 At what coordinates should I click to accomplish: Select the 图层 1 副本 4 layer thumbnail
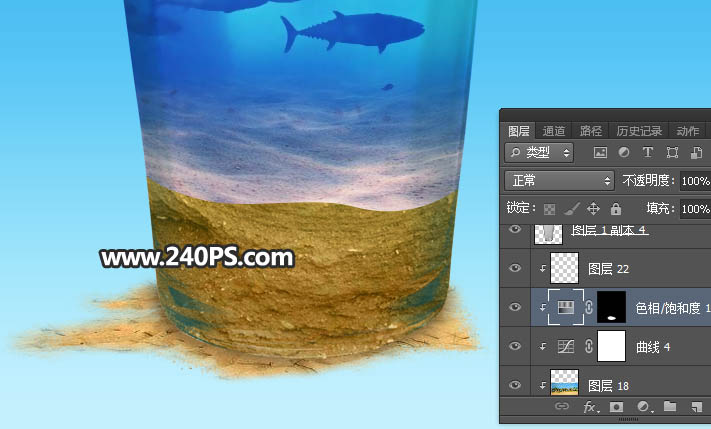click(549, 234)
